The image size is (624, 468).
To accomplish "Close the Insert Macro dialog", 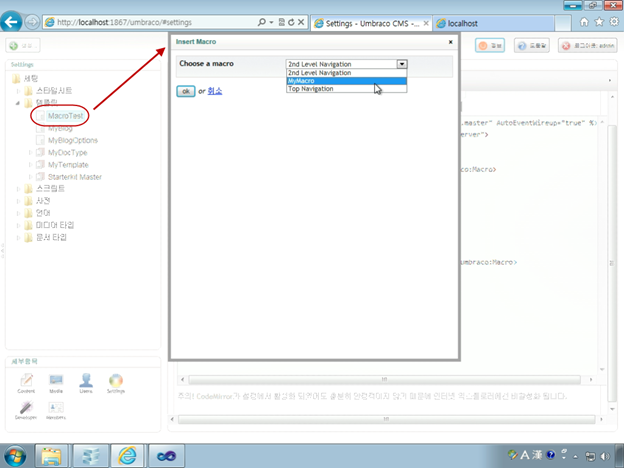I will tap(450, 42).
